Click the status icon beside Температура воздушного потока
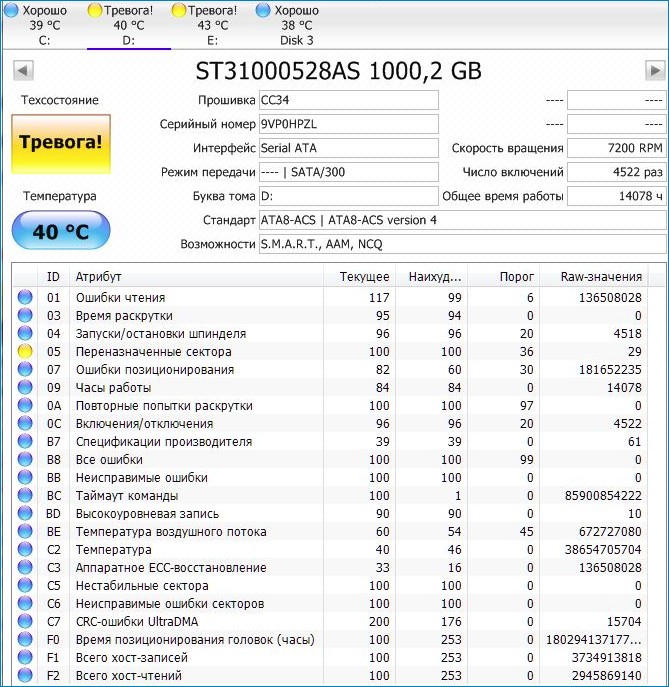 pos(25,532)
